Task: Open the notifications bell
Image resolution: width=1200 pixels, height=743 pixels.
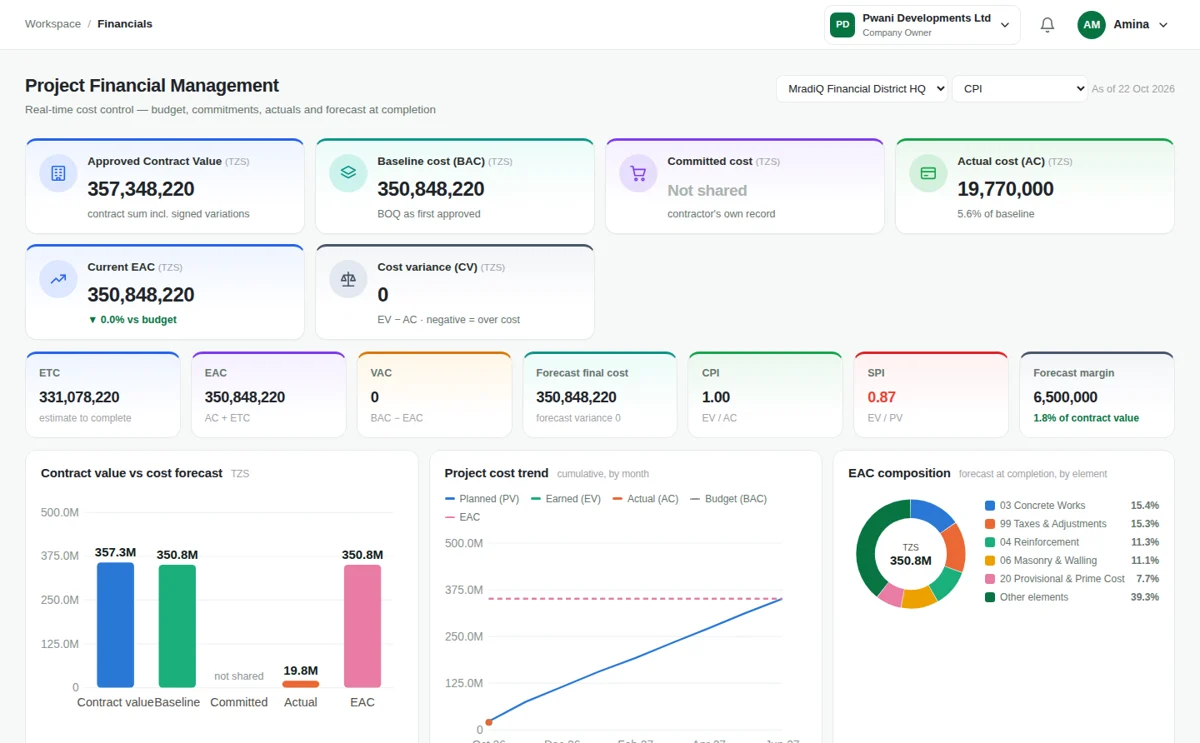Action: click(x=1047, y=25)
